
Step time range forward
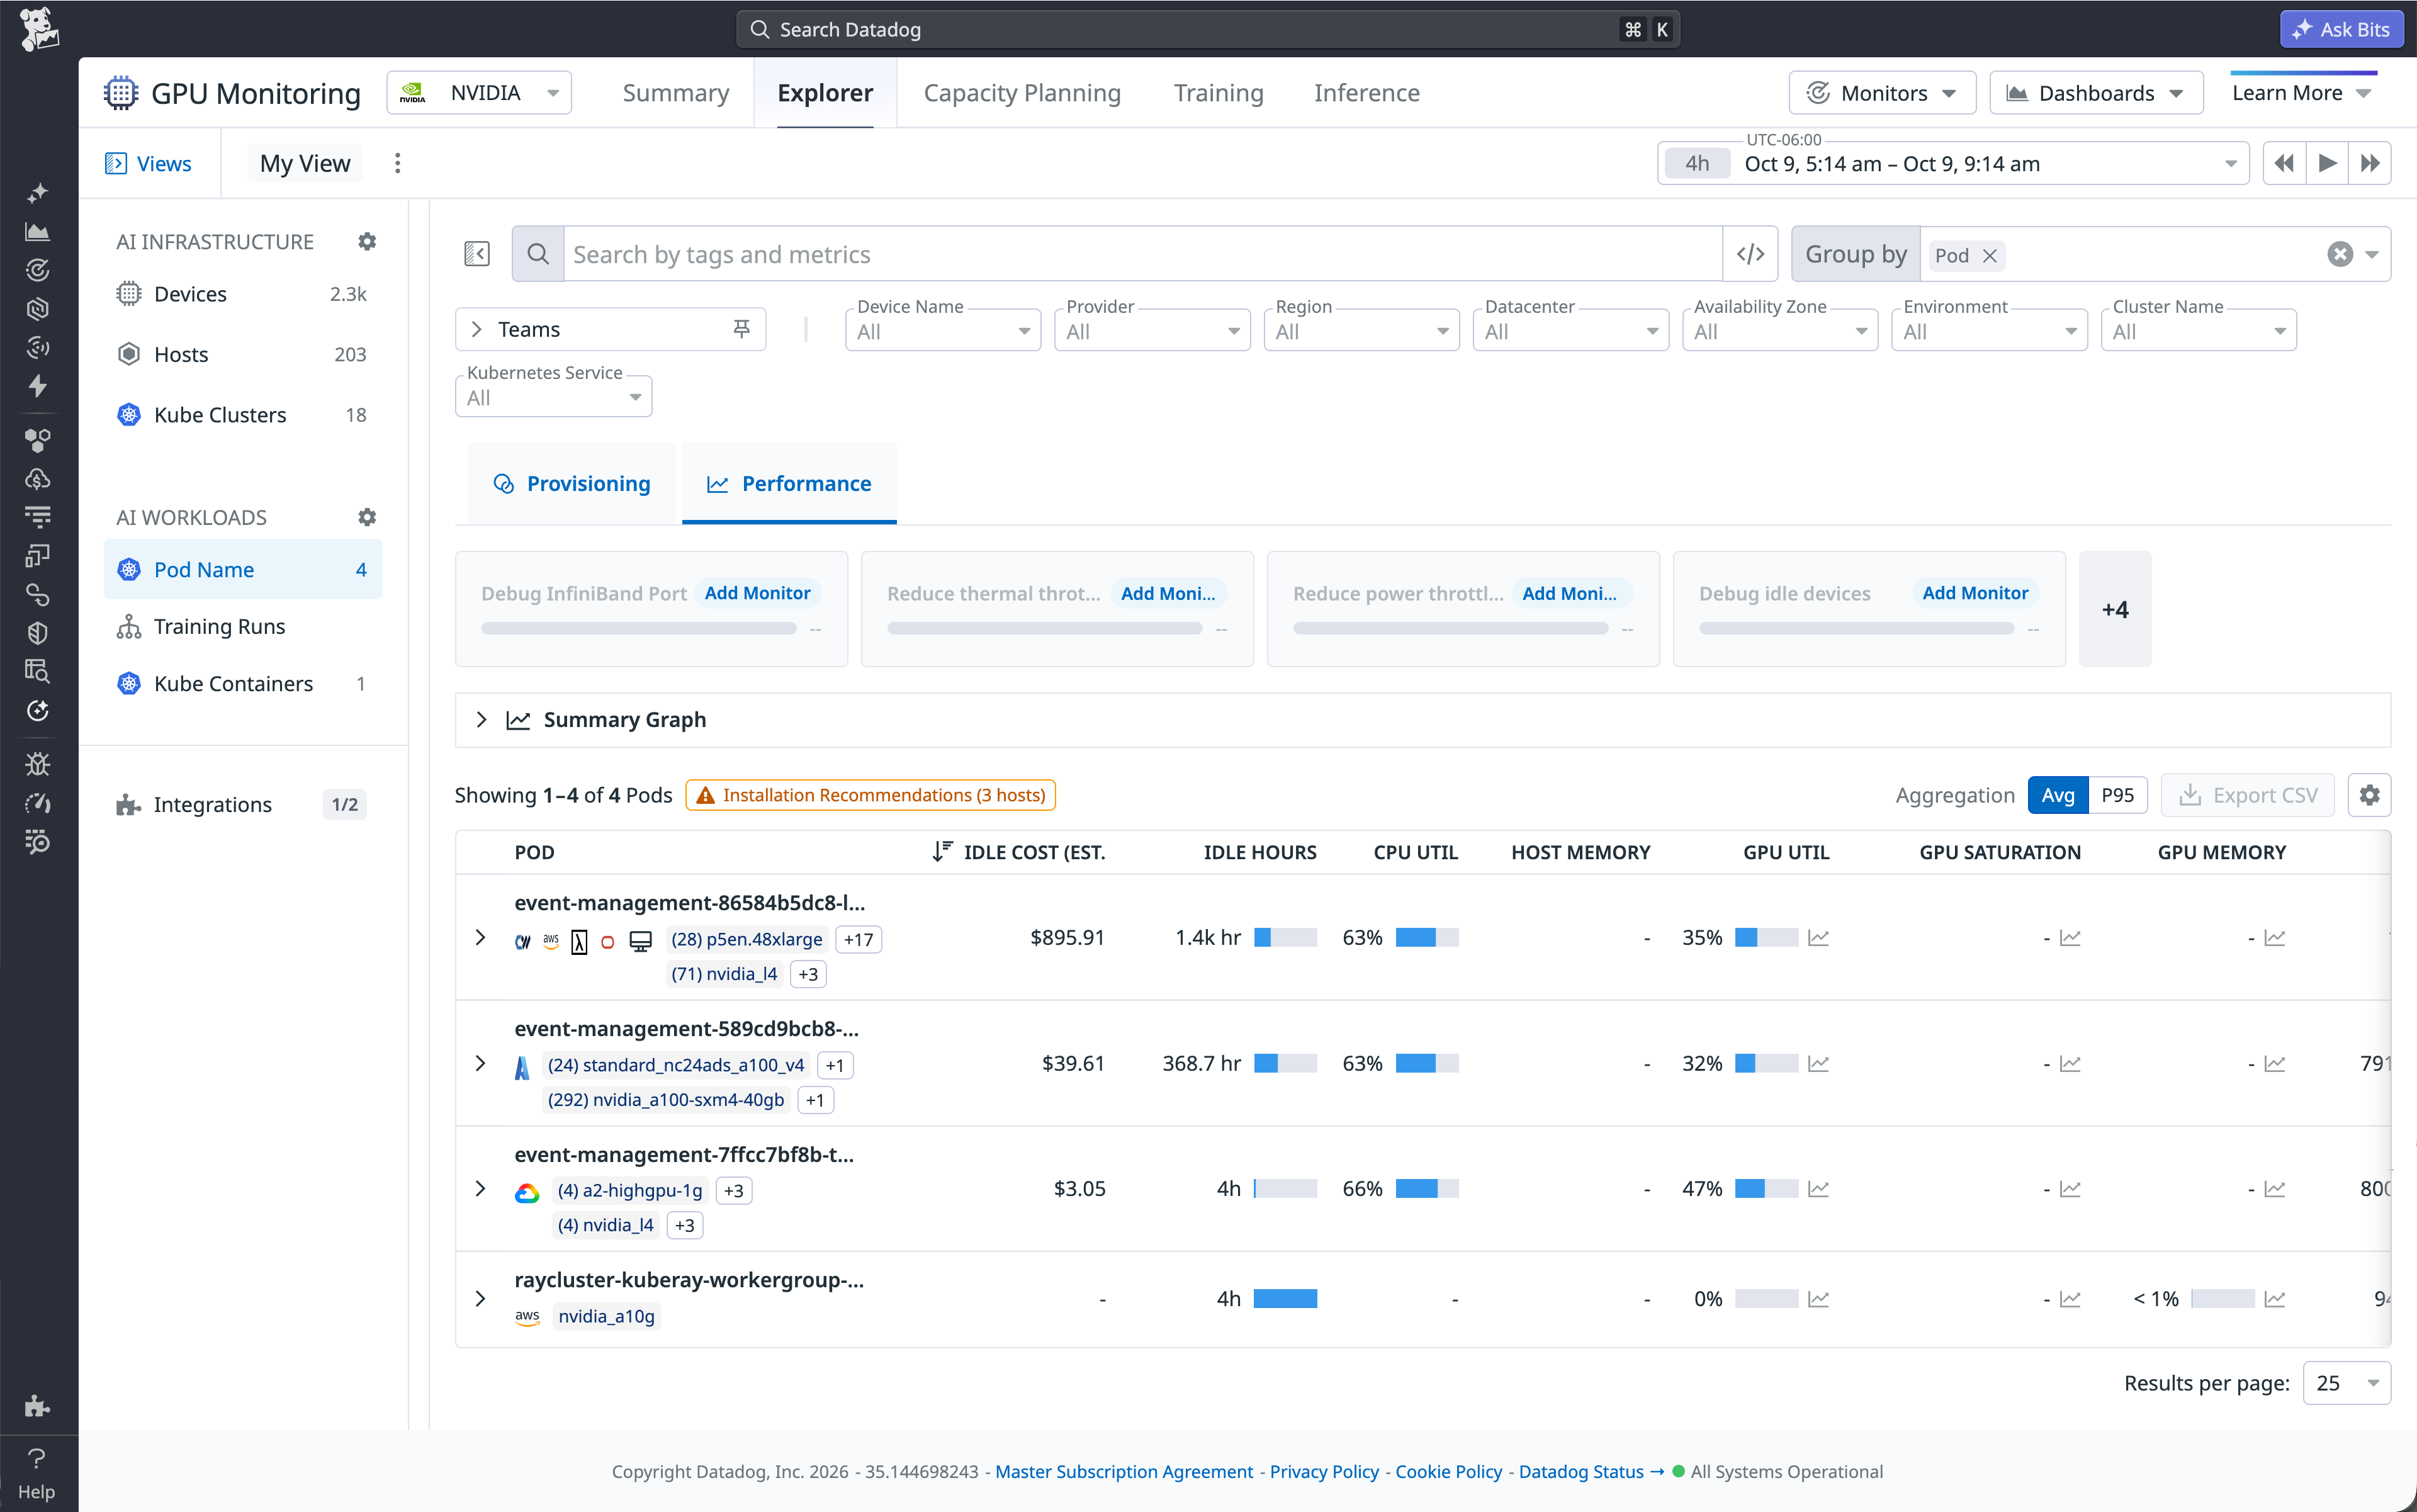coord(2370,163)
